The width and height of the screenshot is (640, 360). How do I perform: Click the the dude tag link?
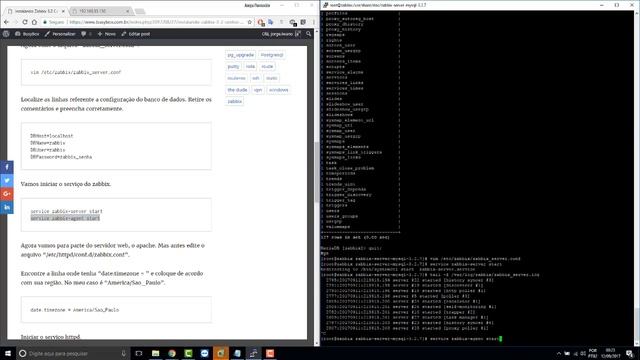tap(237, 90)
